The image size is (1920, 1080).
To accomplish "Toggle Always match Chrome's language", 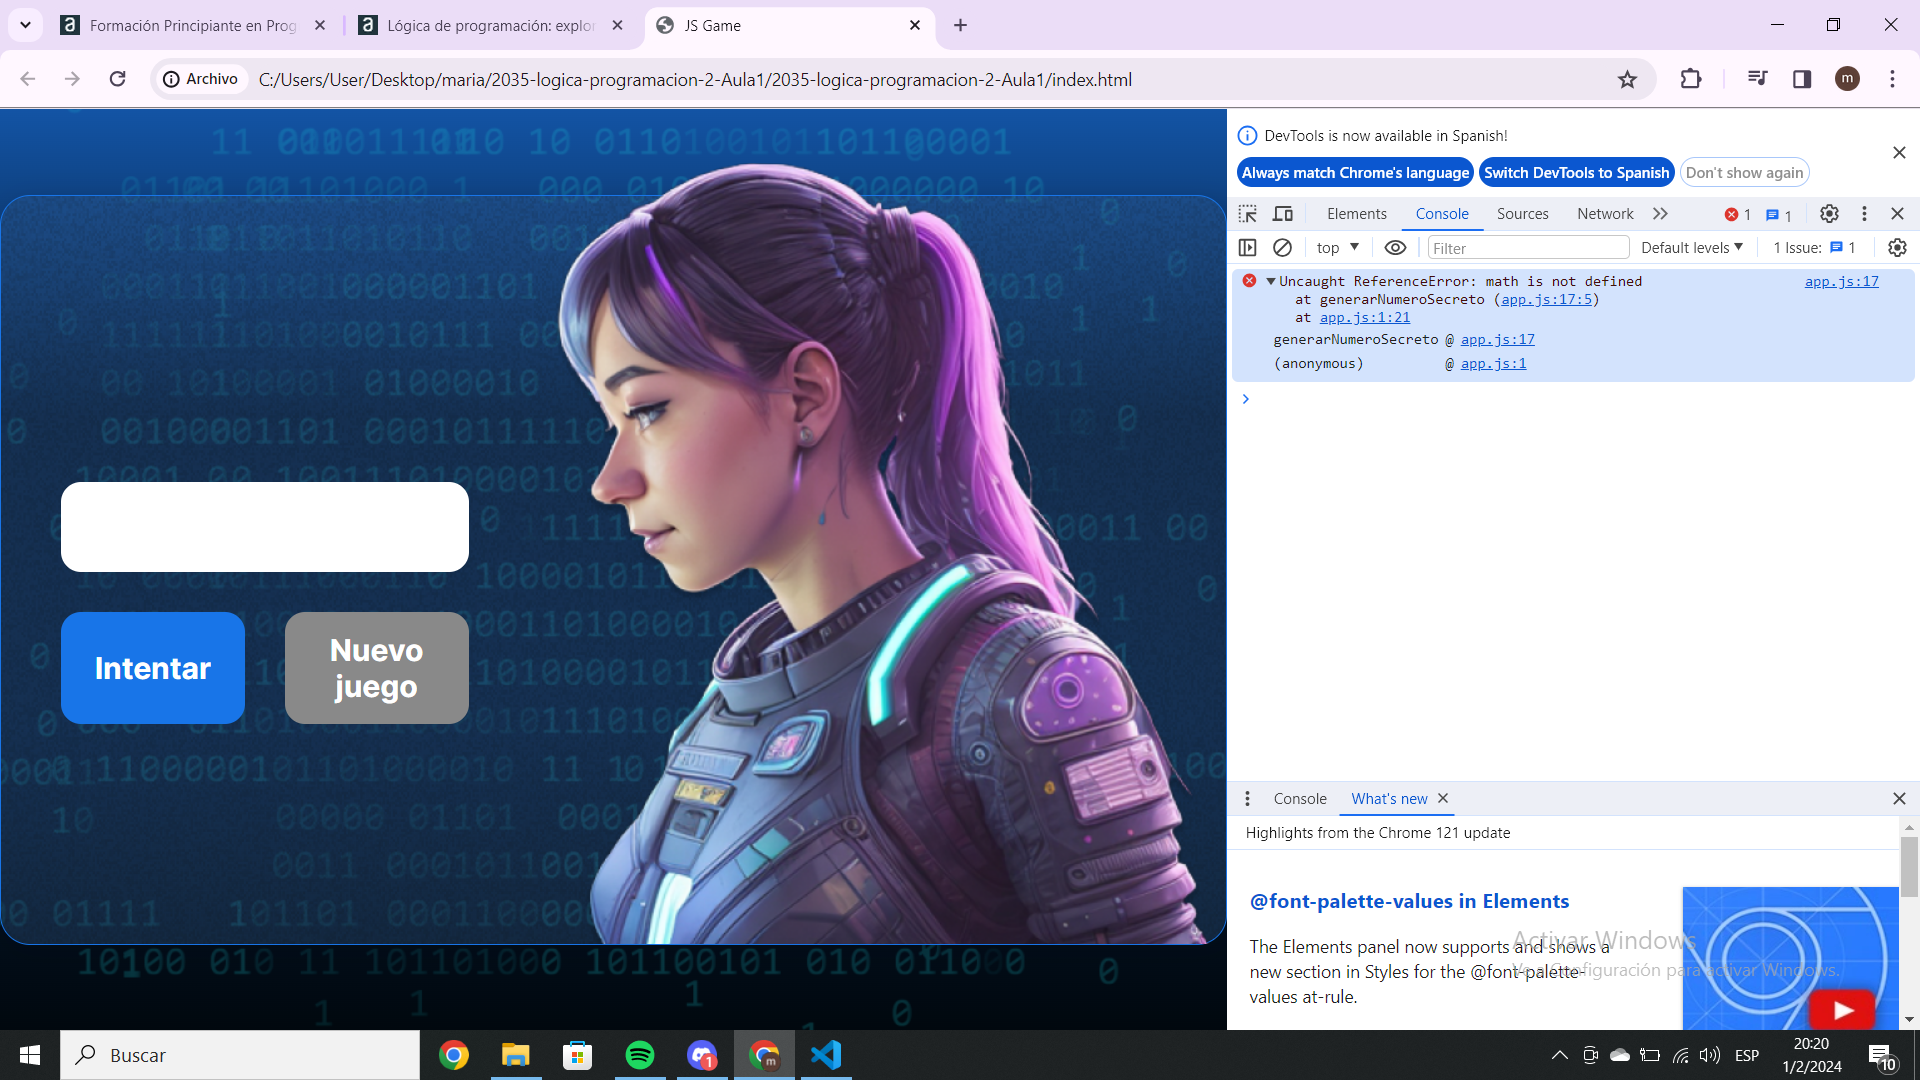I will pyautogui.click(x=1354, y=173).
